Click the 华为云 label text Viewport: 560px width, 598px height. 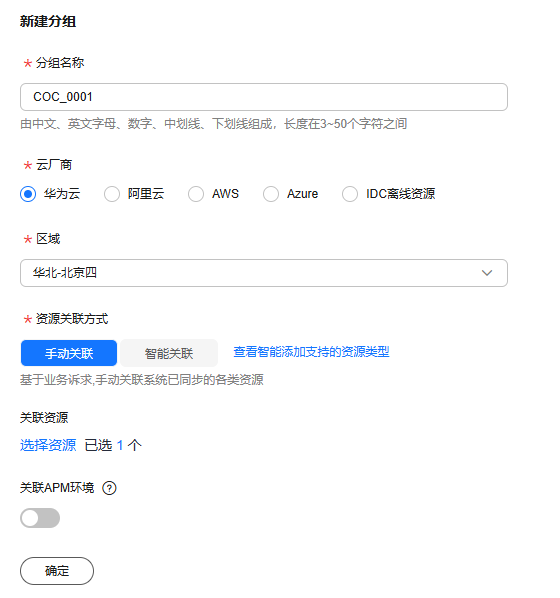point(62,194)
